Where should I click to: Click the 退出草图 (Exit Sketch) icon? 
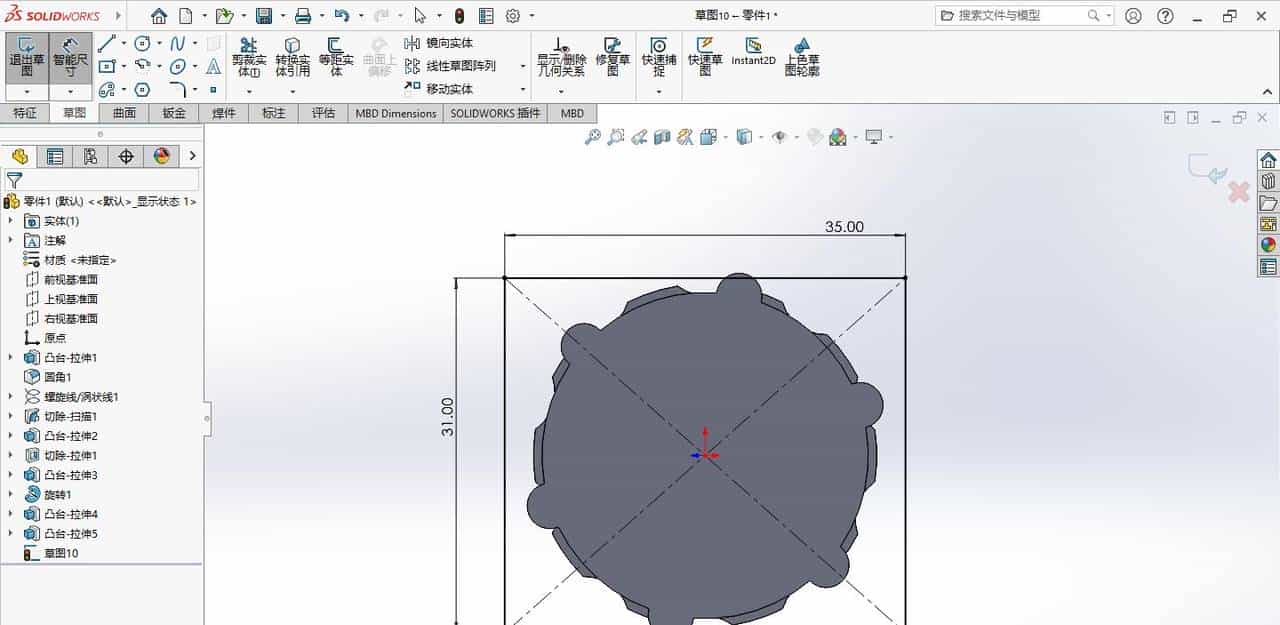[25, 57]
